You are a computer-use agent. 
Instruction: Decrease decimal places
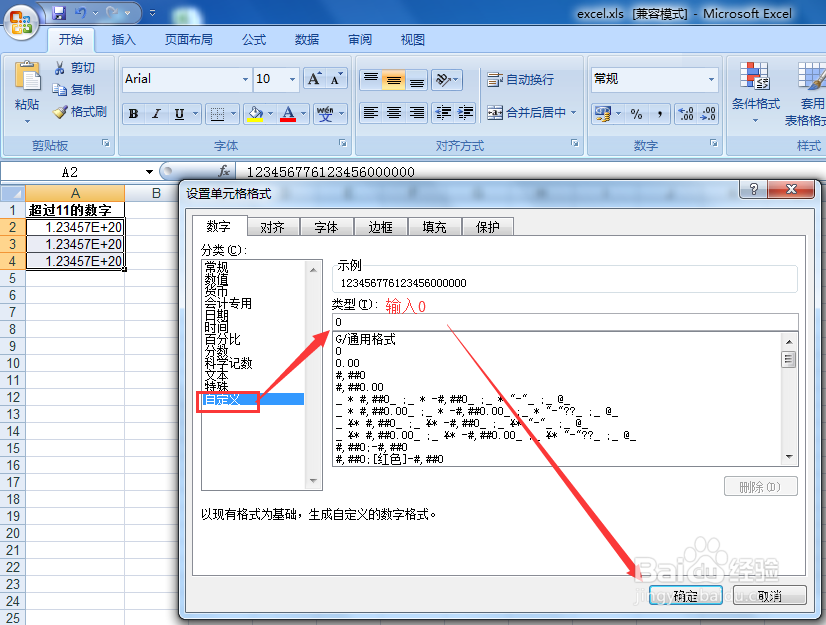tap(707, 113)
